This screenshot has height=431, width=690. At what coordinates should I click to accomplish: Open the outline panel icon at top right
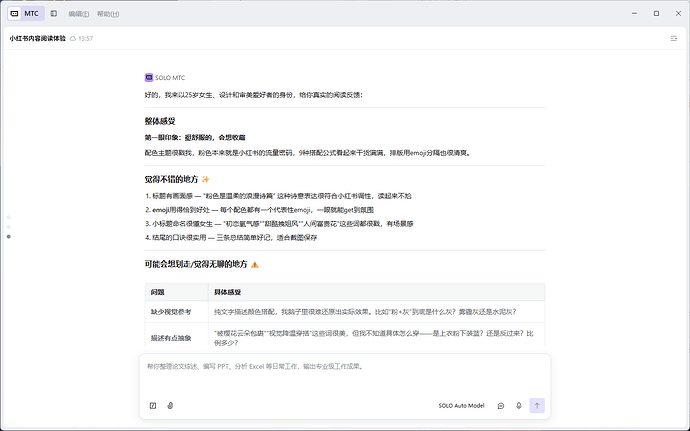click(x=674, y=39)
